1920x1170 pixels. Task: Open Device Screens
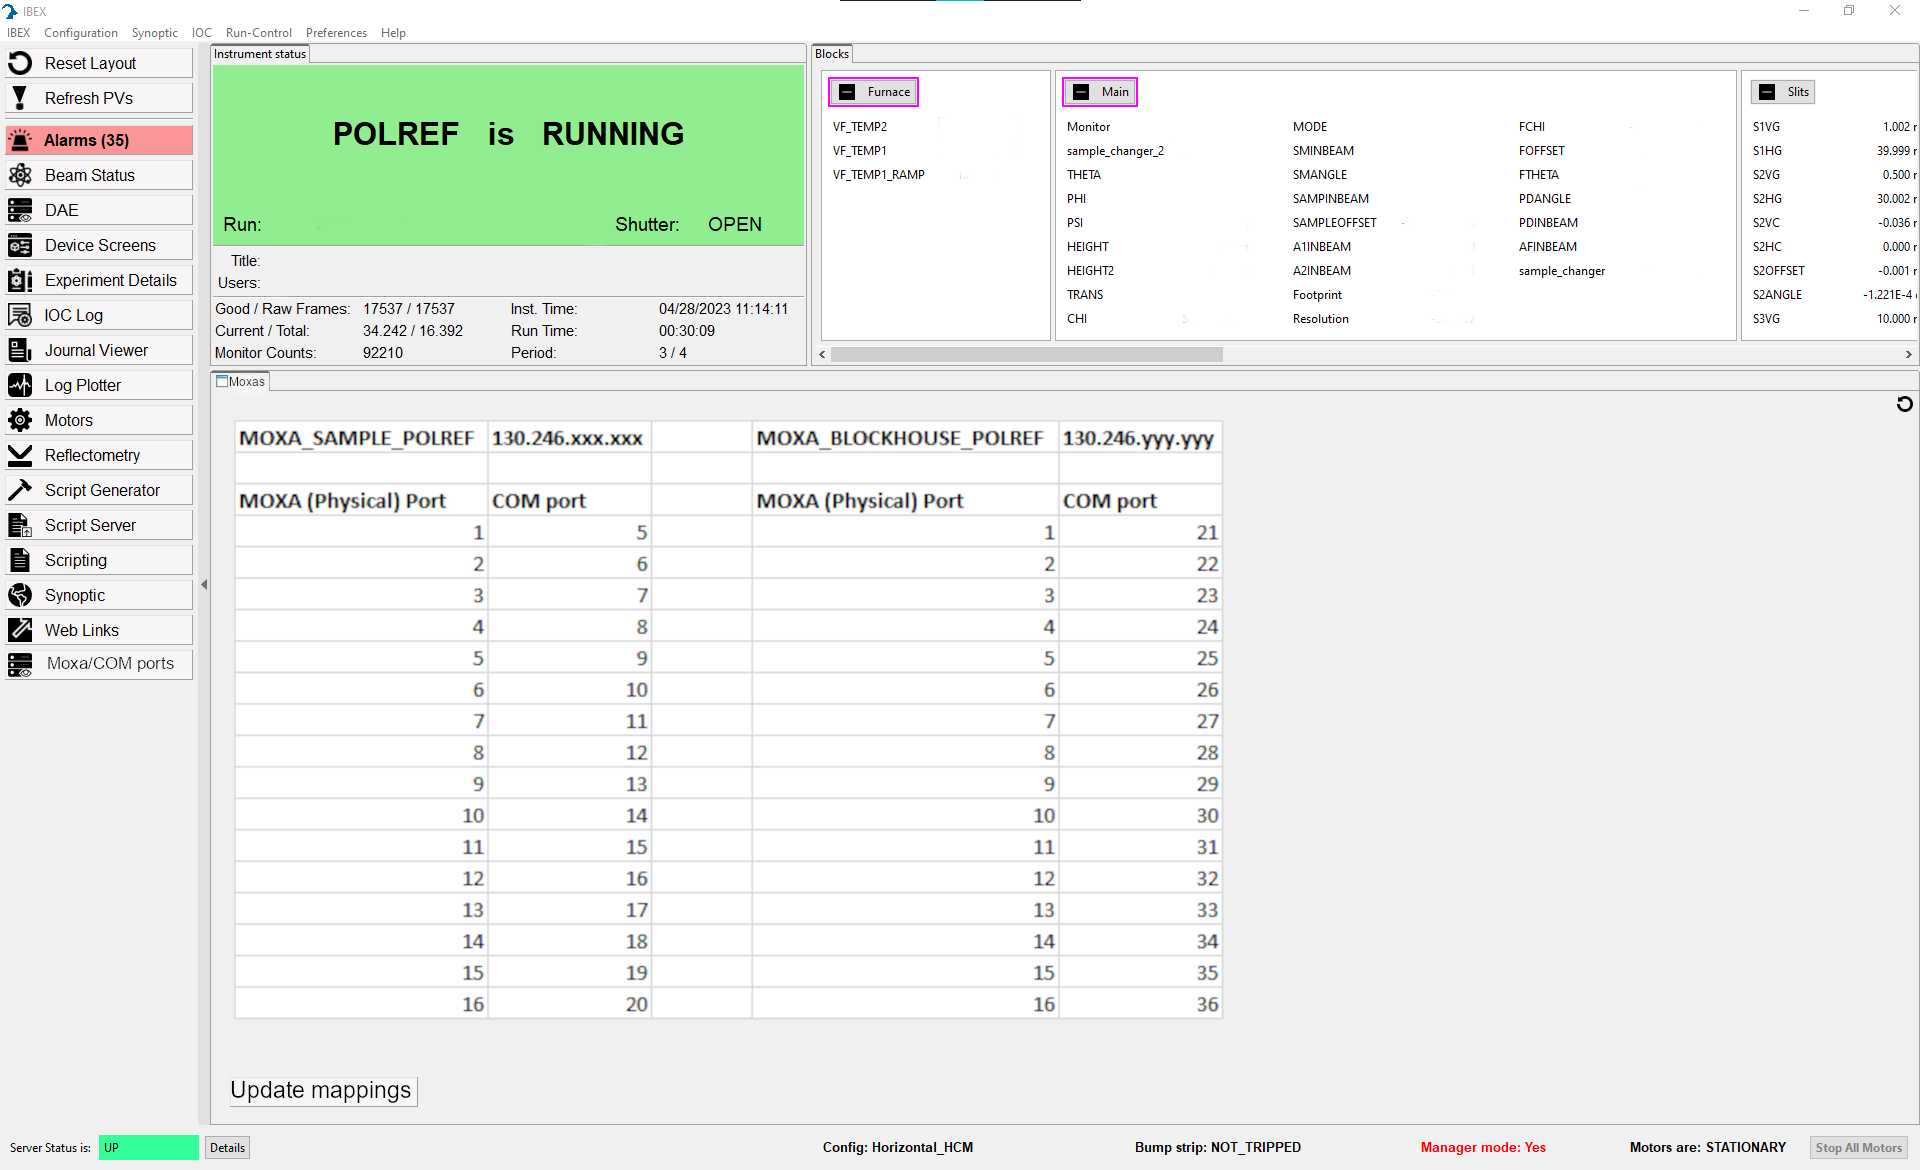coord(98,244)
